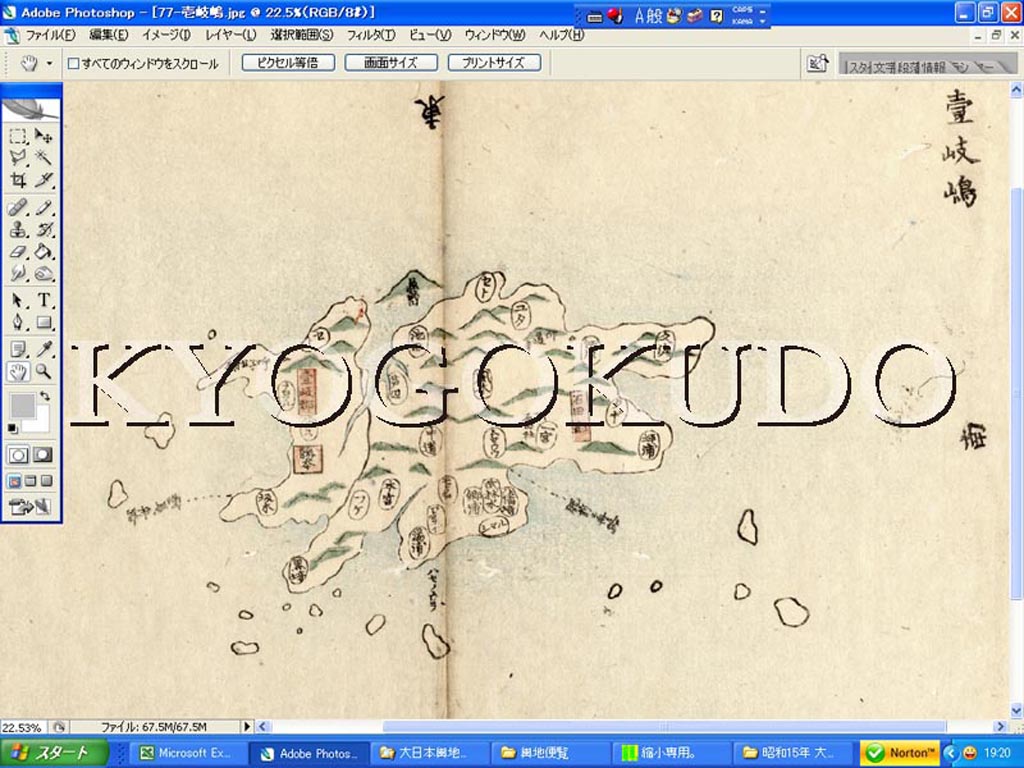This screenshot has height=768, width=1024.
Task: Switch to full screen mode with menu bar
Action: (x=31, y=482)
